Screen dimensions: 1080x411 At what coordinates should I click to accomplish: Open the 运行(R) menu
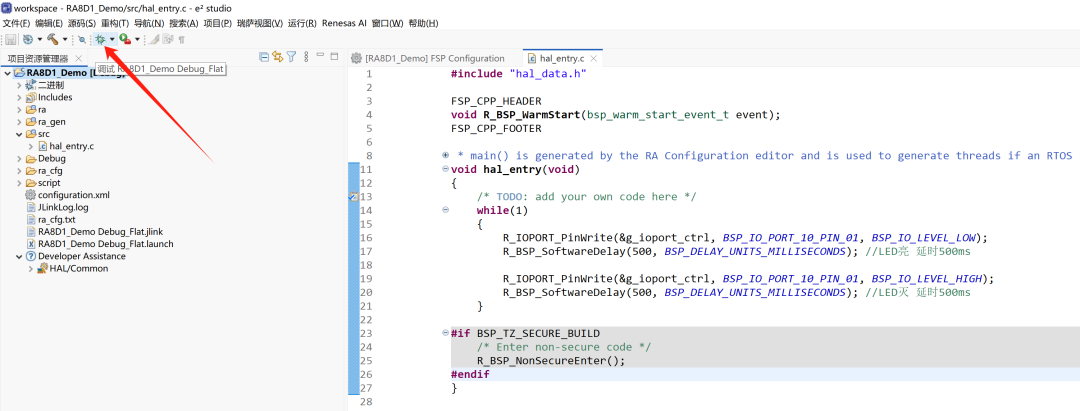[302, 23]
